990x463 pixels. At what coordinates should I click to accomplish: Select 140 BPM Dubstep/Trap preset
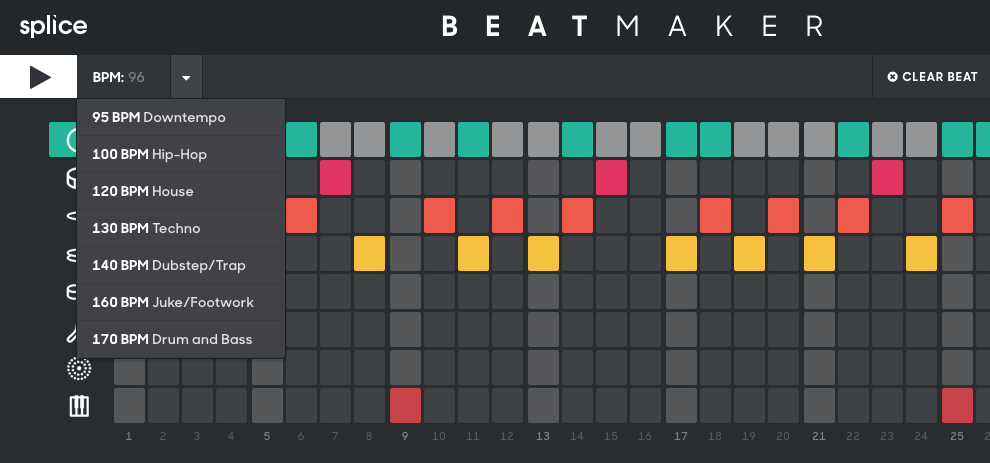tap(181, 265)
